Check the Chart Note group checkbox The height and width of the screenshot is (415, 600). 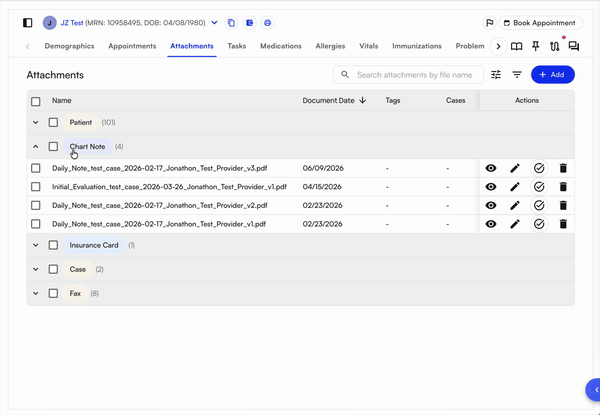point(53,146)
